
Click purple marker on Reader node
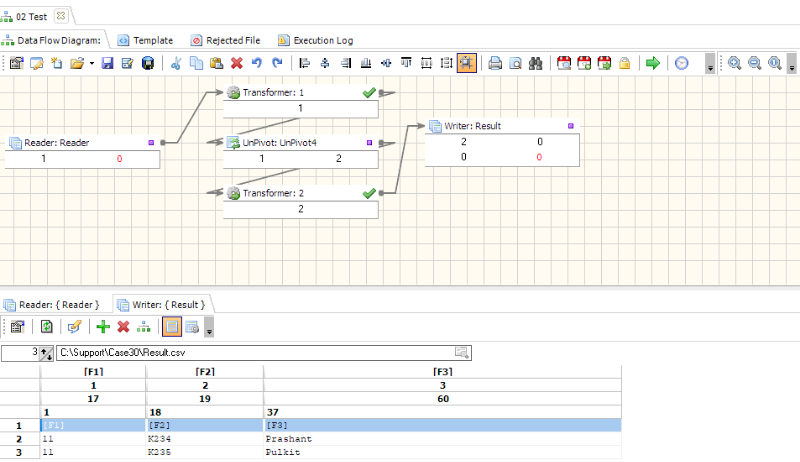151,142
